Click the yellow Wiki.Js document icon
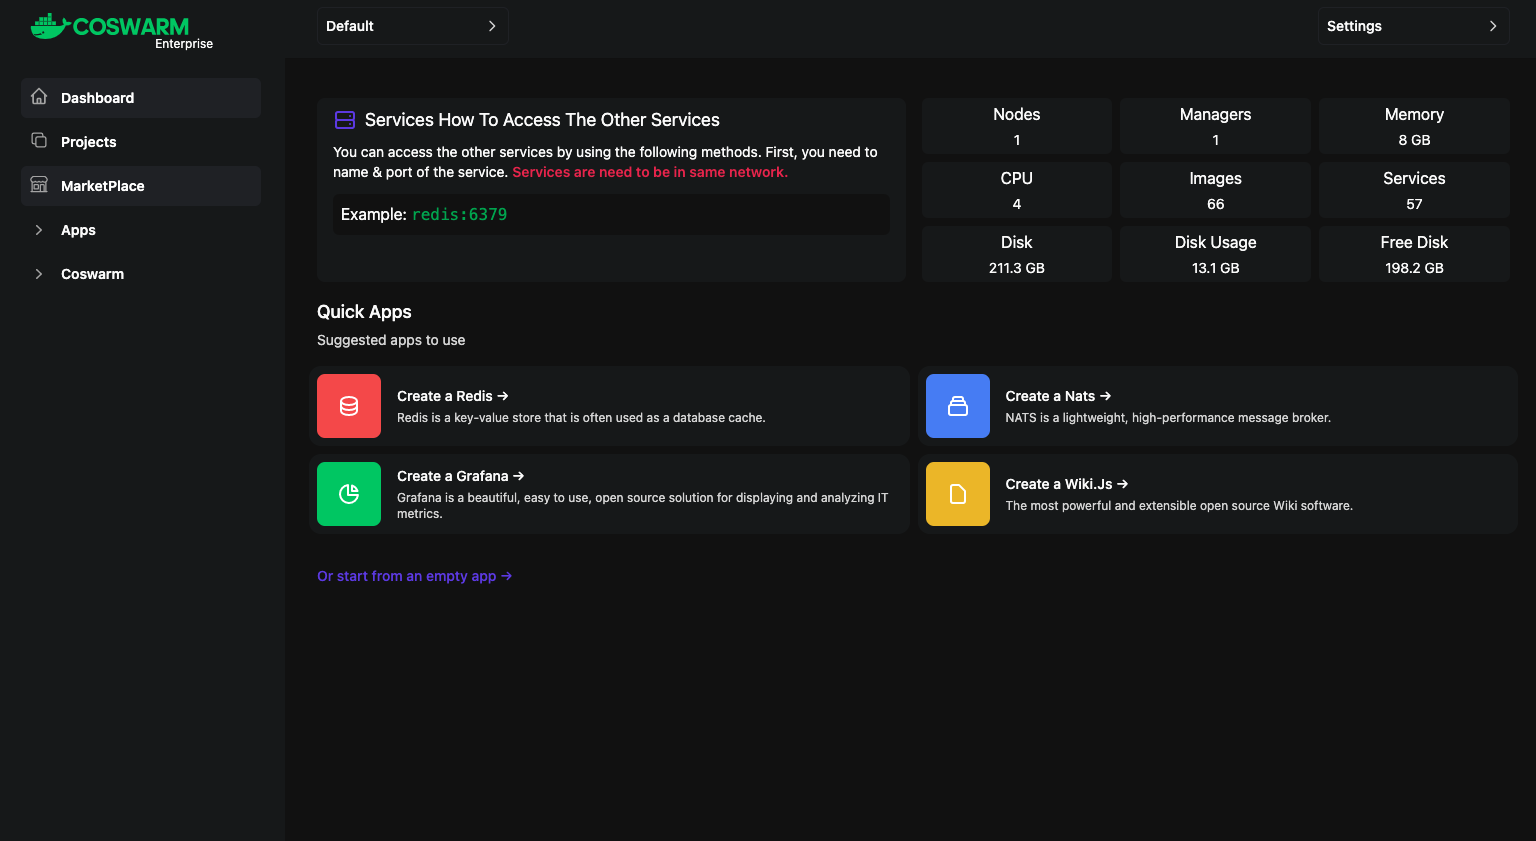Screen dimensions: 1536x841 (958, 494)
